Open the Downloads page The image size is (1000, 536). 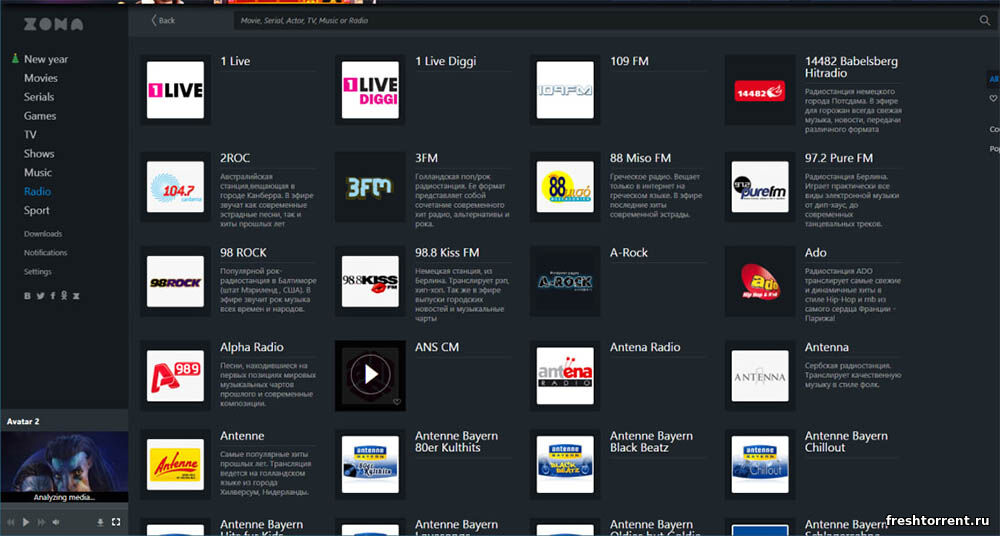pos(43,234)
